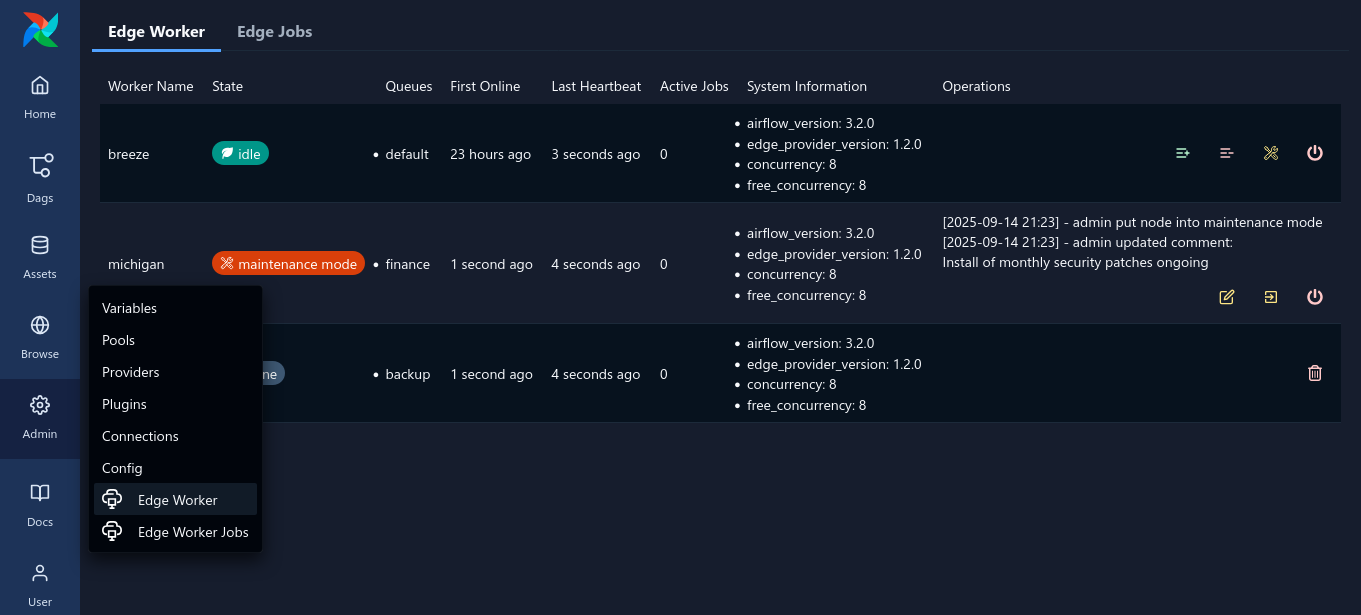1361x615 pixels.
Task: Click the Airflow pinwheel logo
Action: click(x=40, y=30)
